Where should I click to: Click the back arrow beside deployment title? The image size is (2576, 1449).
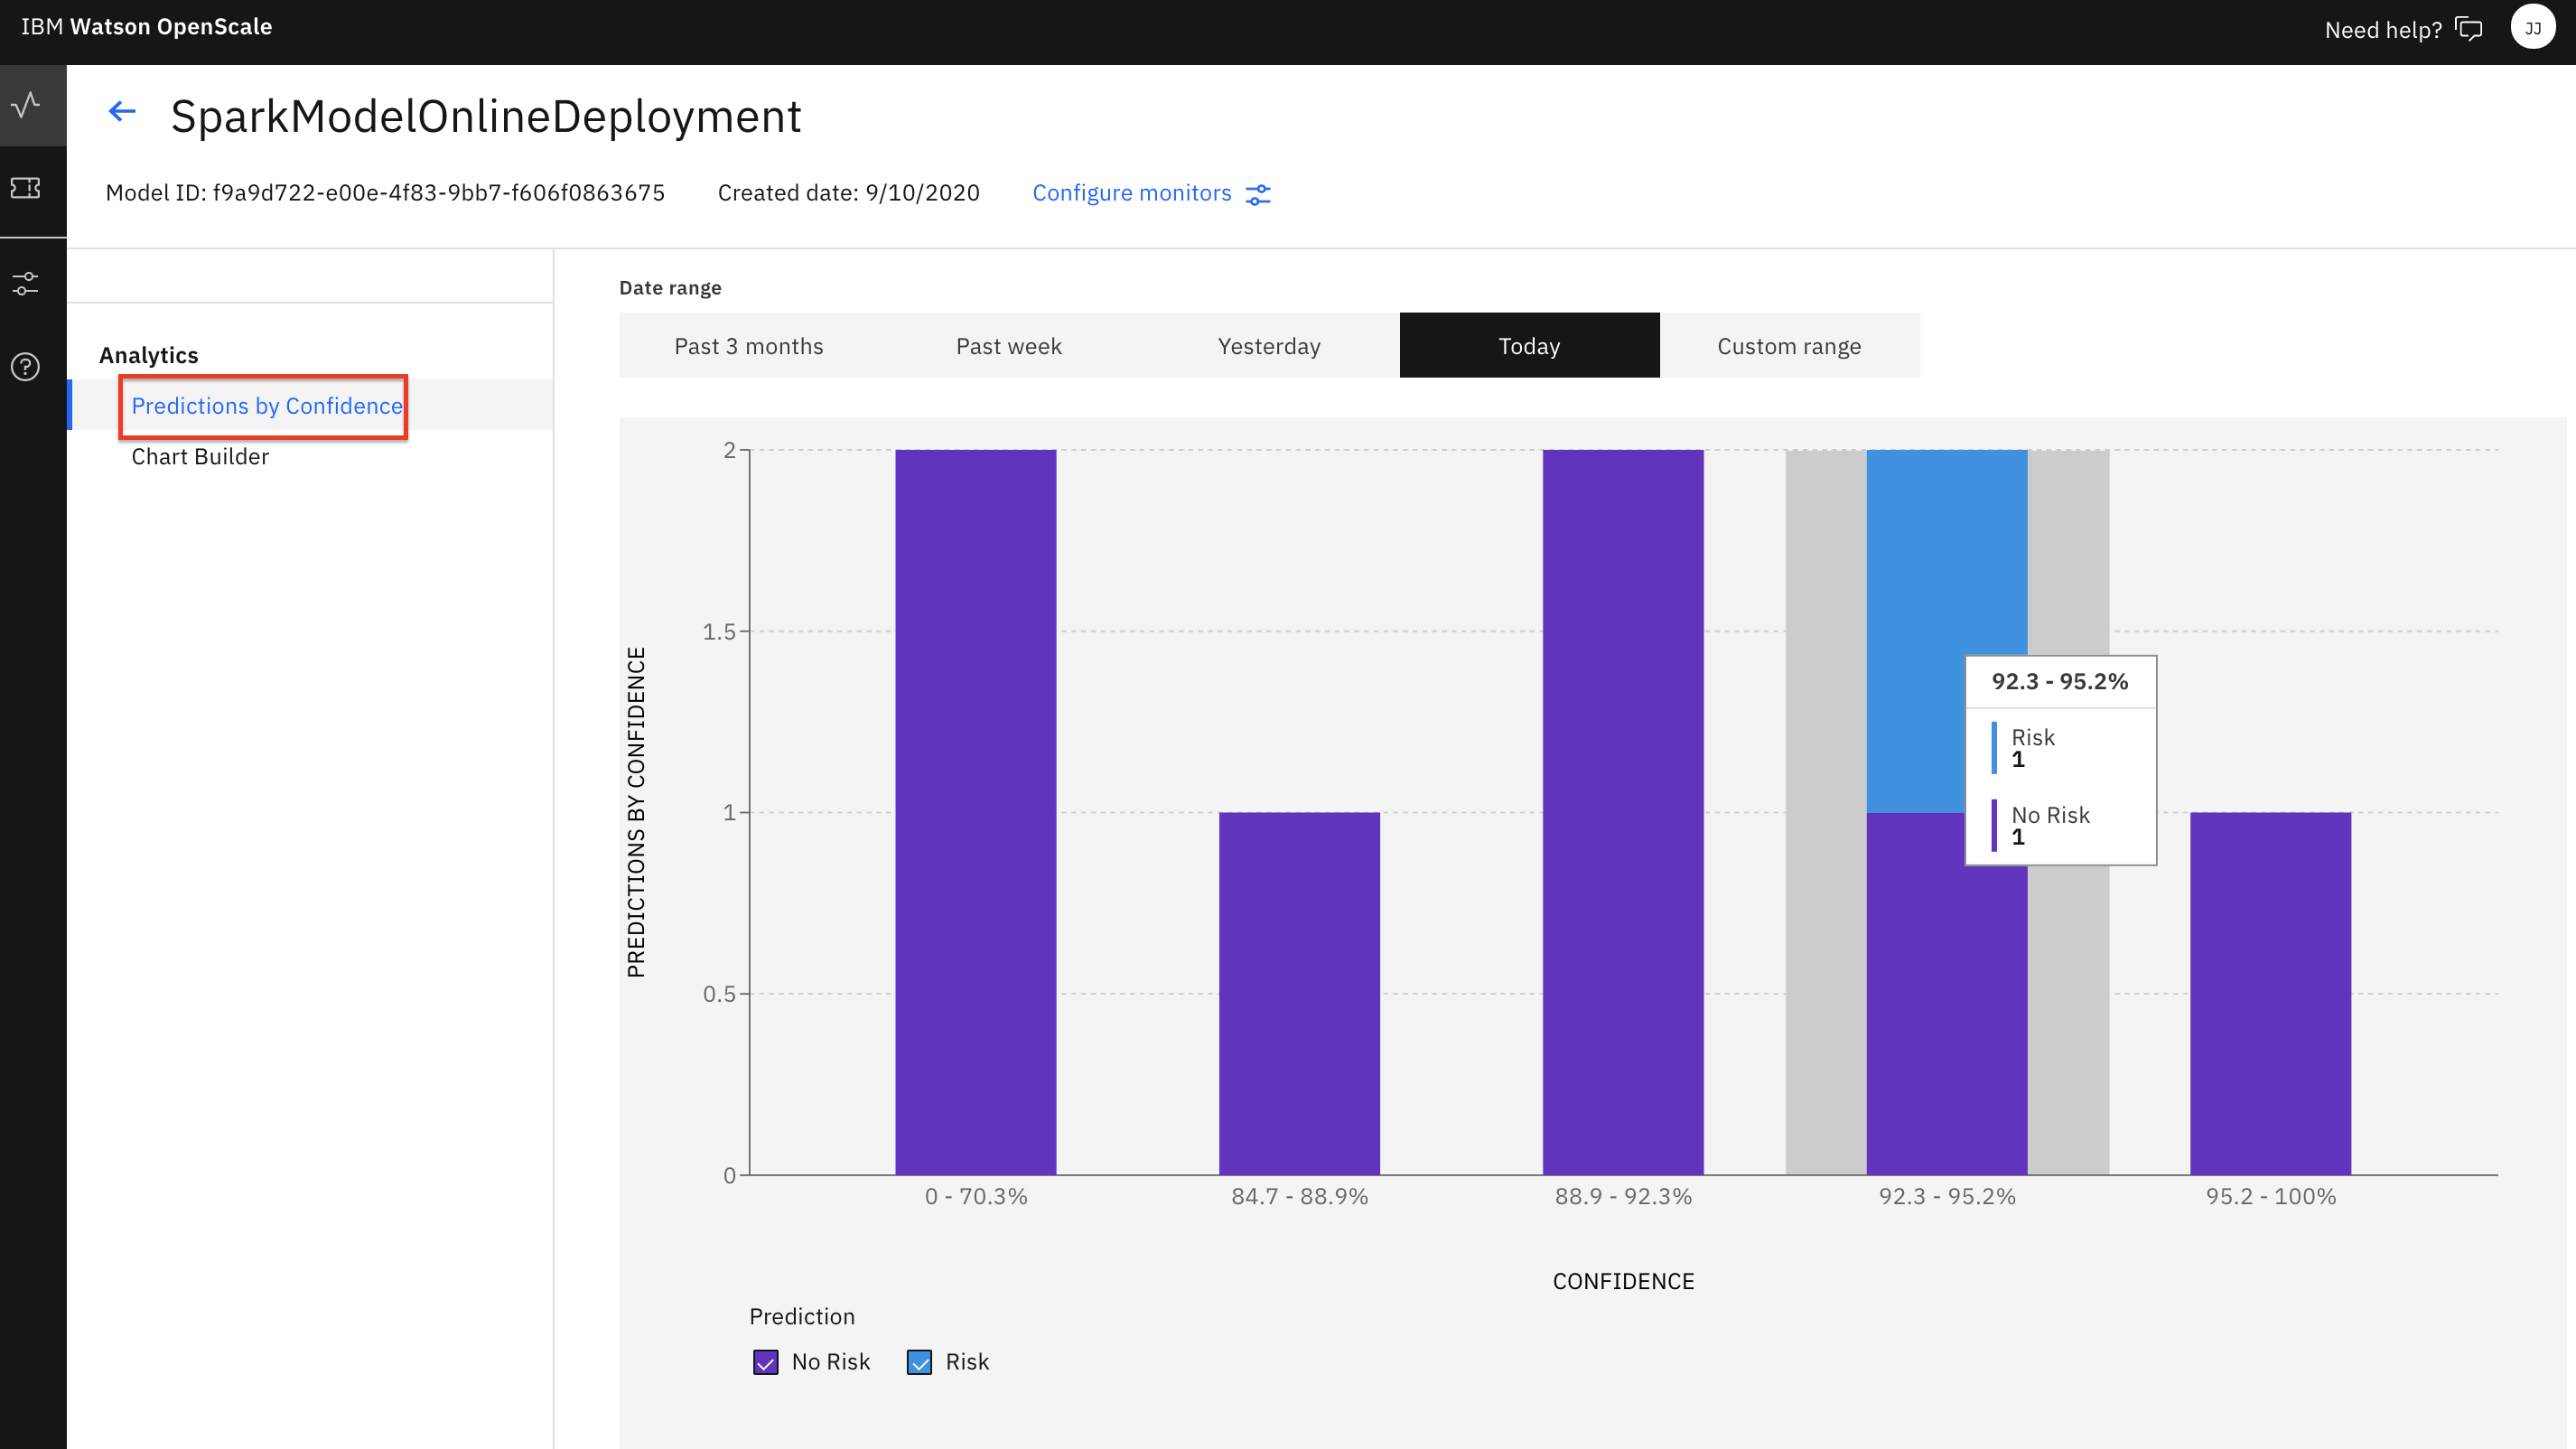(x=122, y=112)
